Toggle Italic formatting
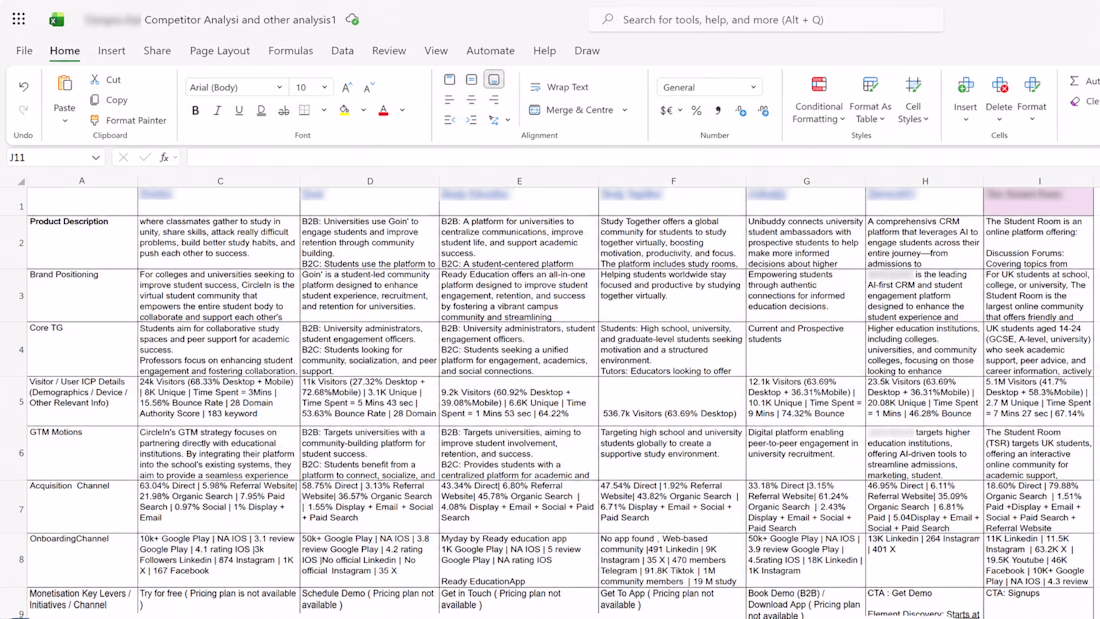Screen dimensions: 1100x619 pyautogui.click(x=217, y=110)
